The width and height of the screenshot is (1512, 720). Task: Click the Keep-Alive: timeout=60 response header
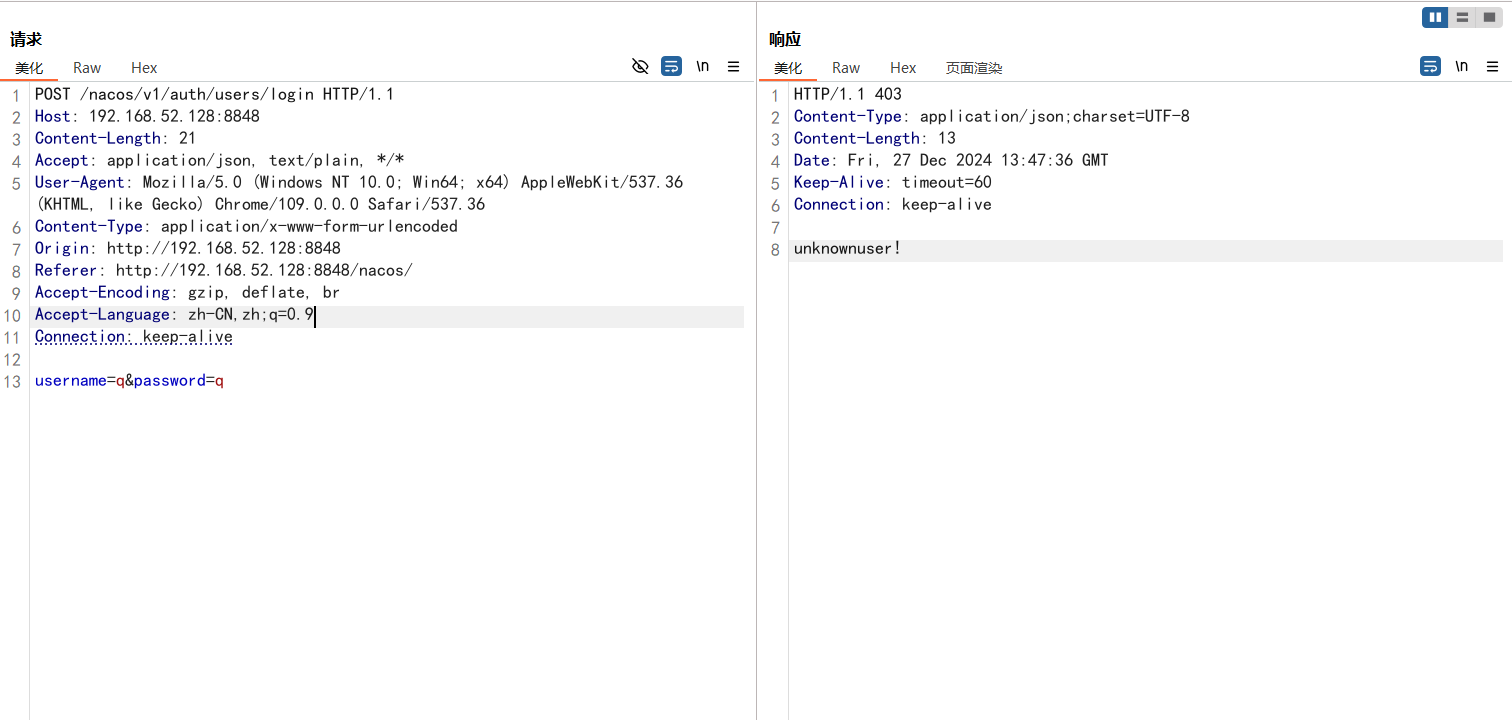point(893,182)
